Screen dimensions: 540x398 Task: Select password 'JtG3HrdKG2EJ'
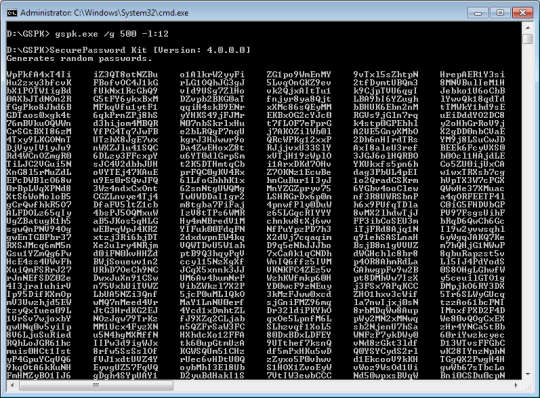(x=125, y=310)
